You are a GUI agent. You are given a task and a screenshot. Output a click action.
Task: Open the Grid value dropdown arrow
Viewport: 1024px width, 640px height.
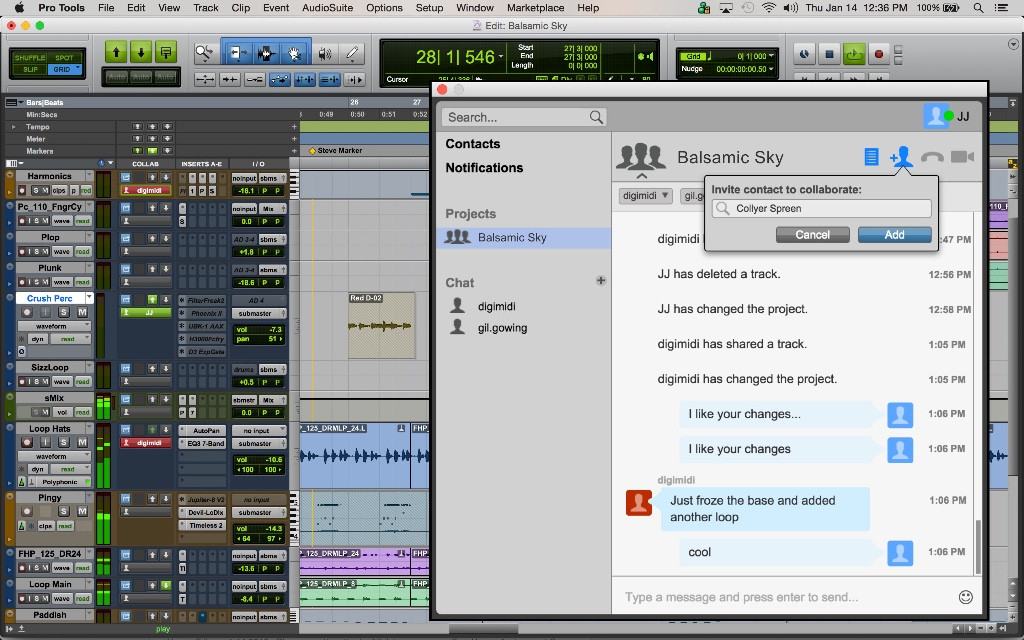771,56
